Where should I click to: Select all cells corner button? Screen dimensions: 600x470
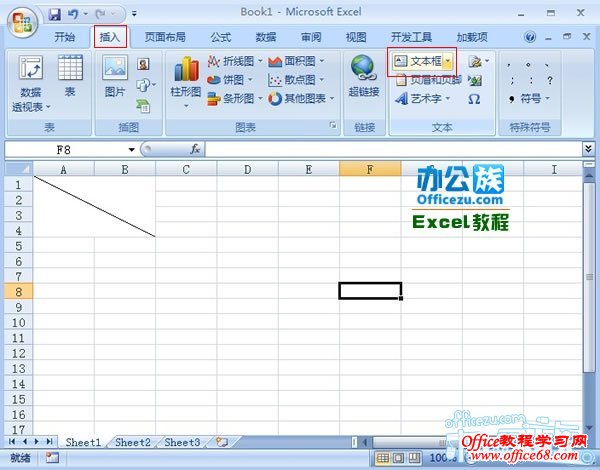[19, 169]
